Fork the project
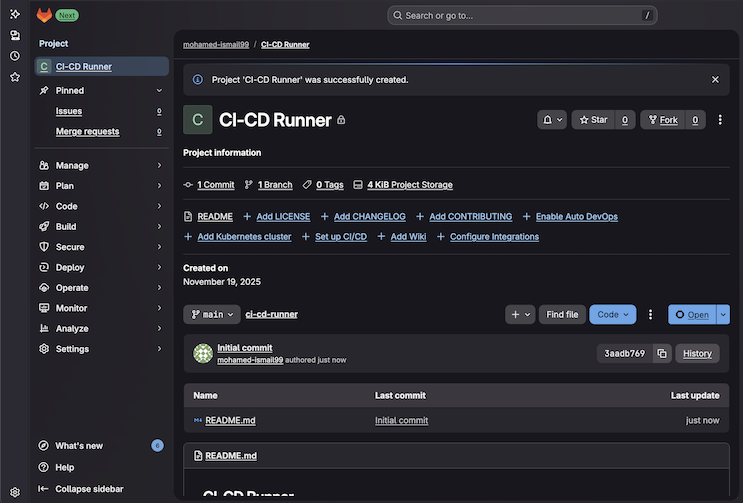Screen dimensions: 743x503 click(x=663, y=120)
